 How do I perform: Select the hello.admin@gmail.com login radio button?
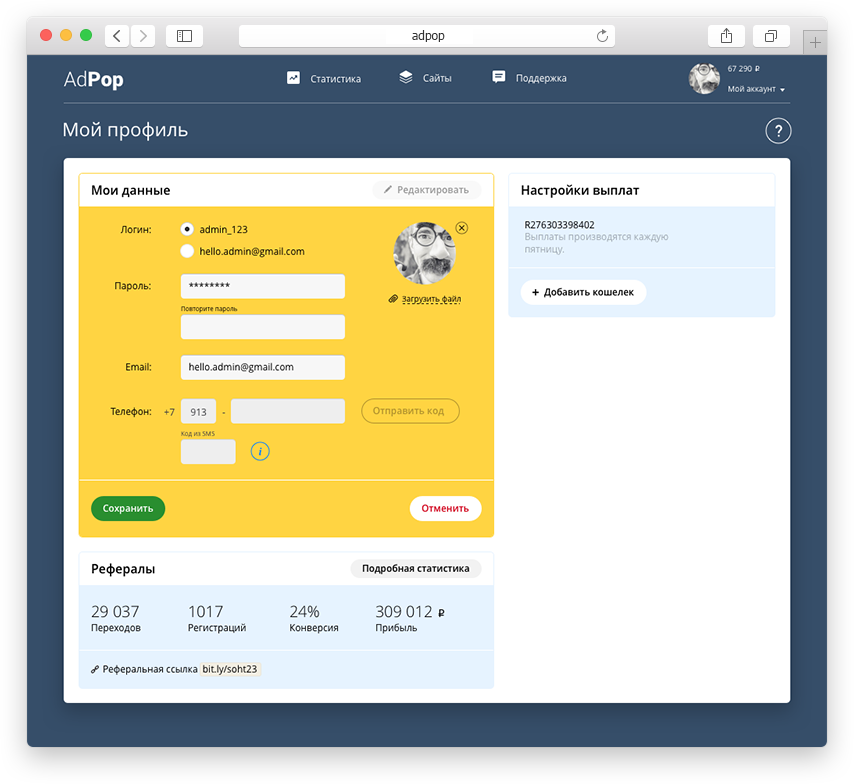pos(187,251)
